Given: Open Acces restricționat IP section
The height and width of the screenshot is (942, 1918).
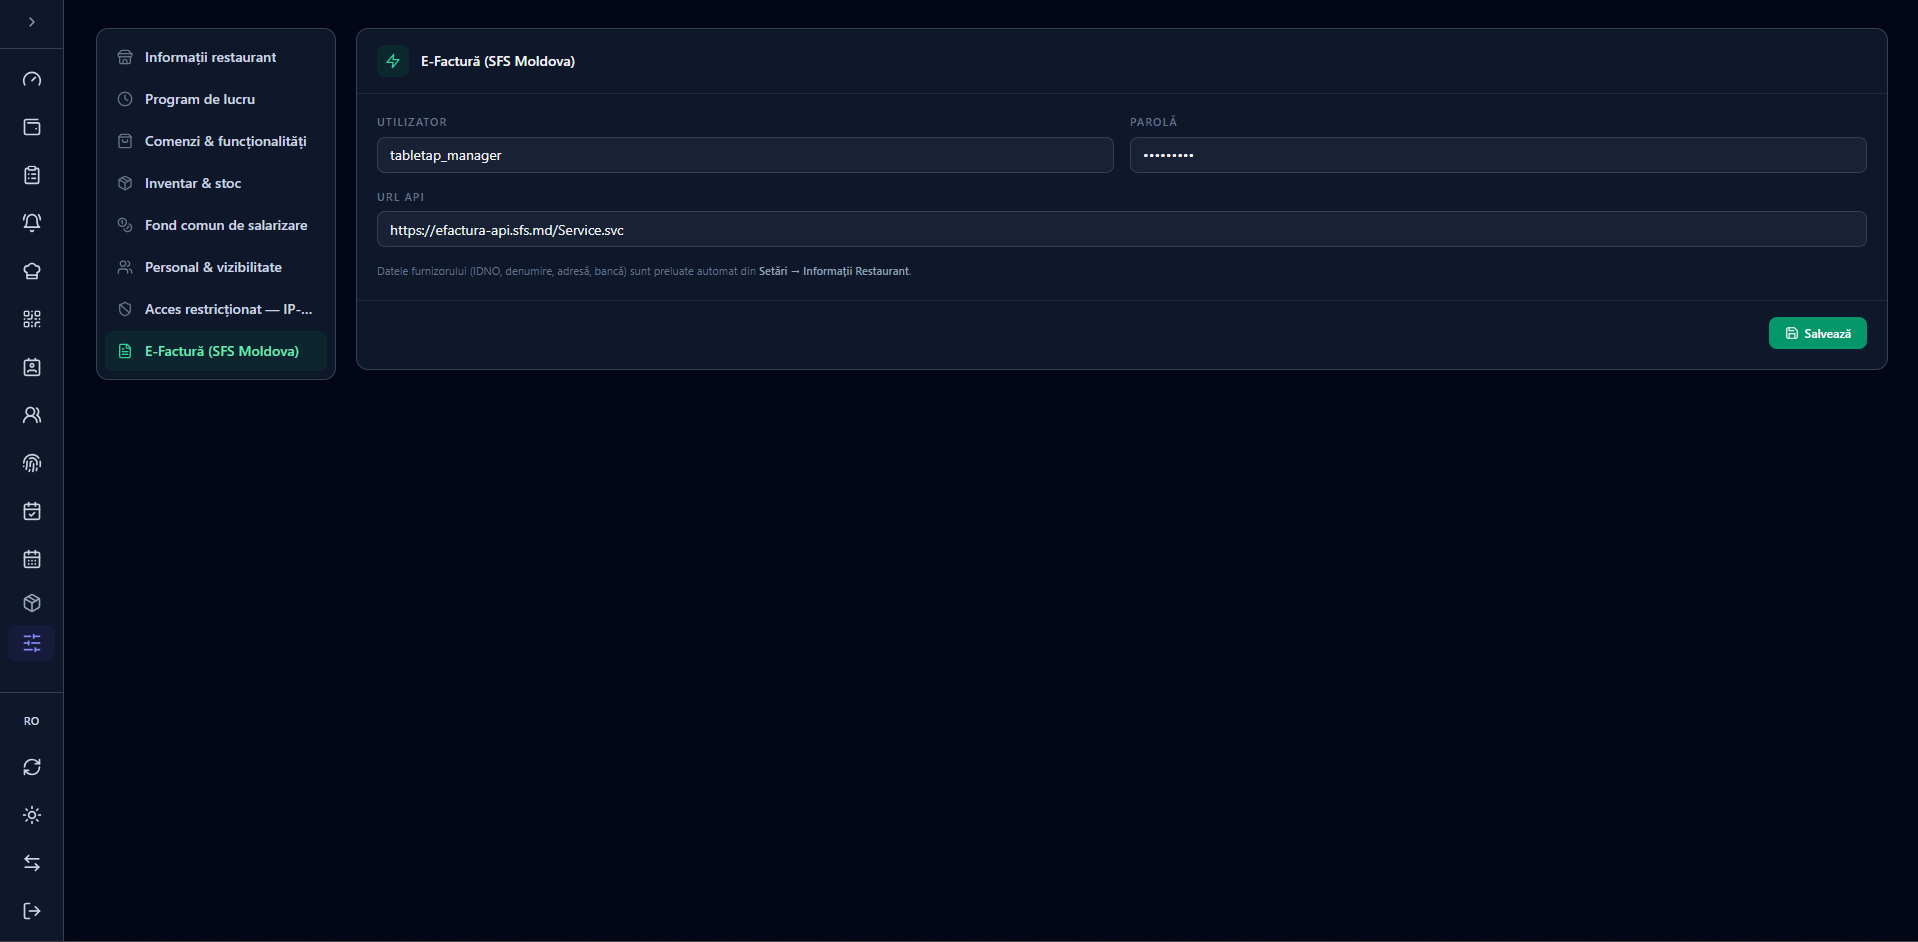Looking at the screenshot, I should click(216, 309).
